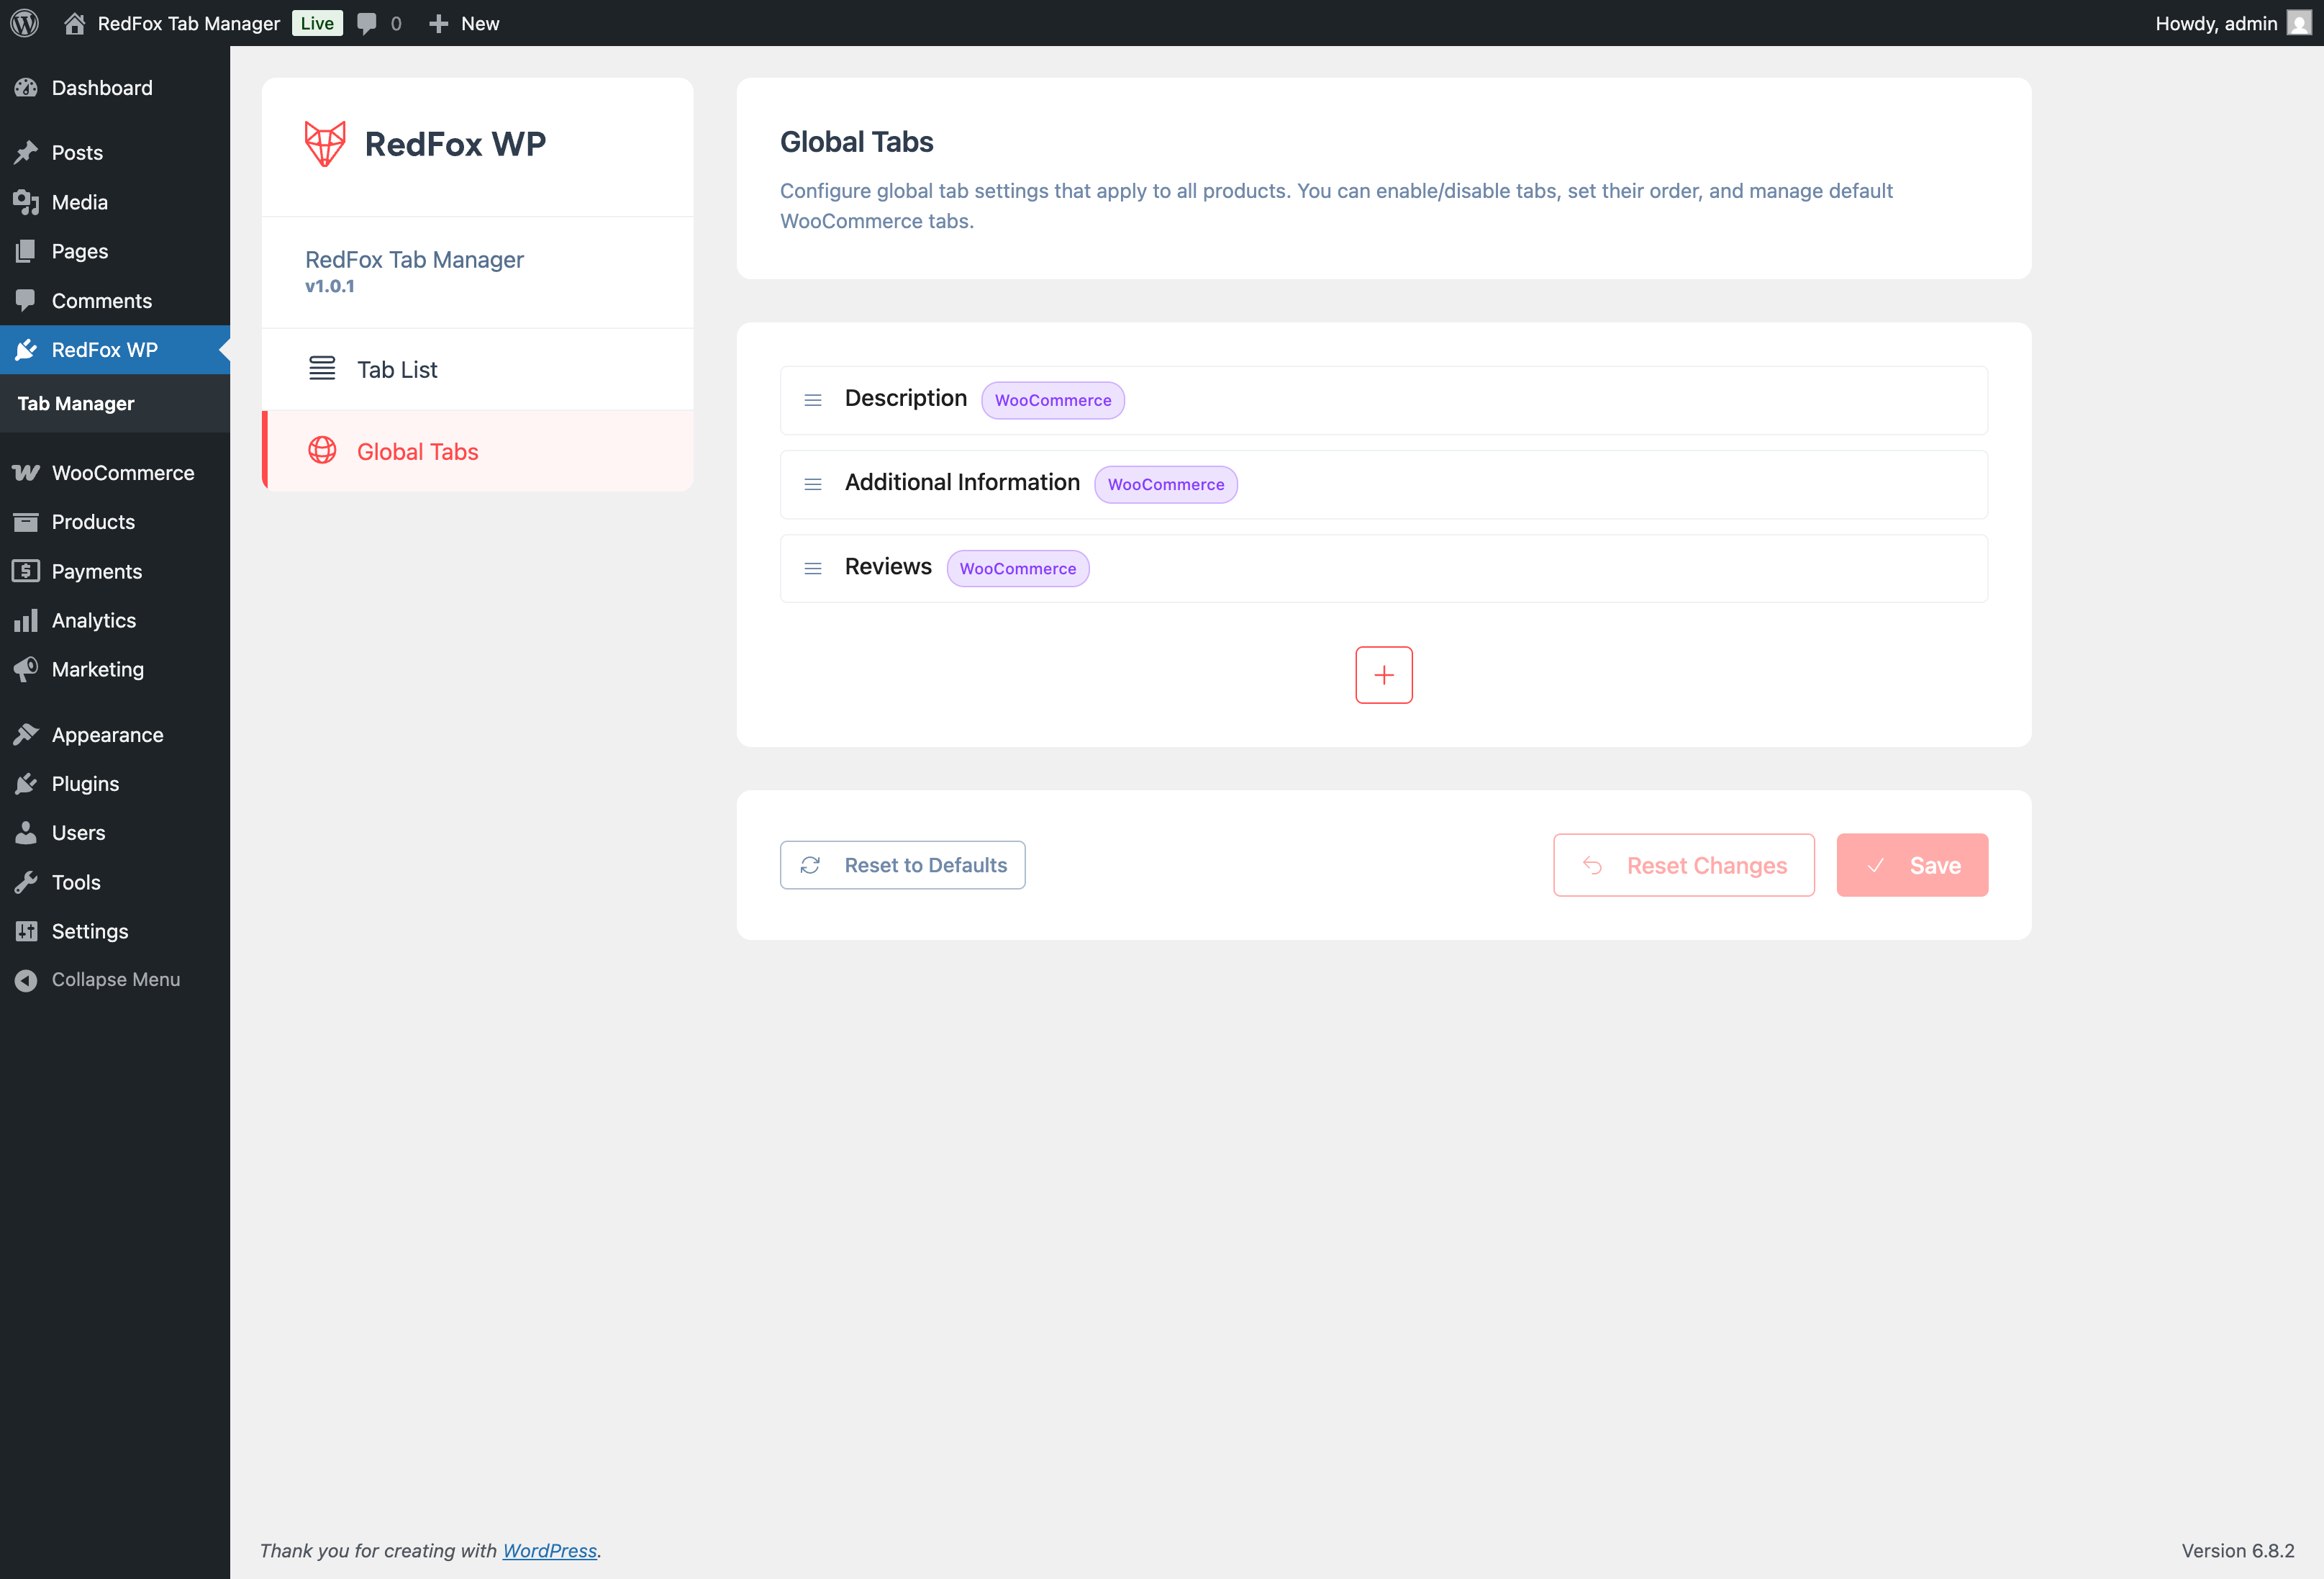
Task: Click the Live status badge
Action: point(317,23)
